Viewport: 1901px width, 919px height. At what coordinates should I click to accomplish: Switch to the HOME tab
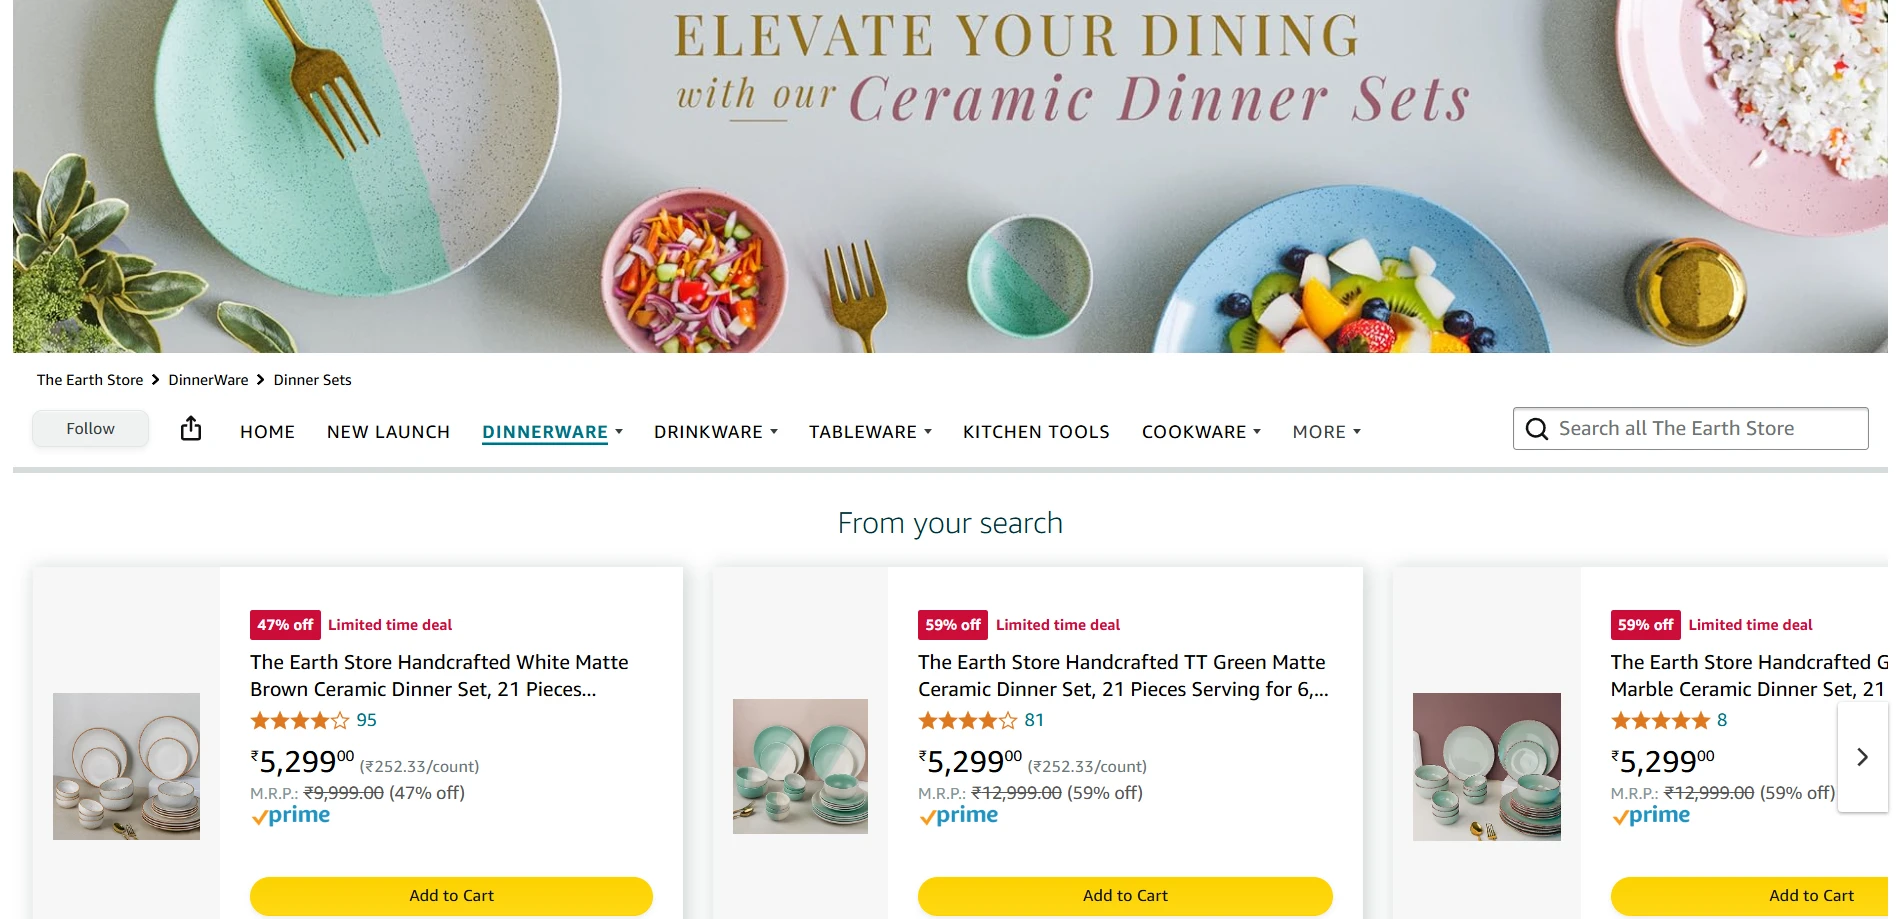(266, 431)
